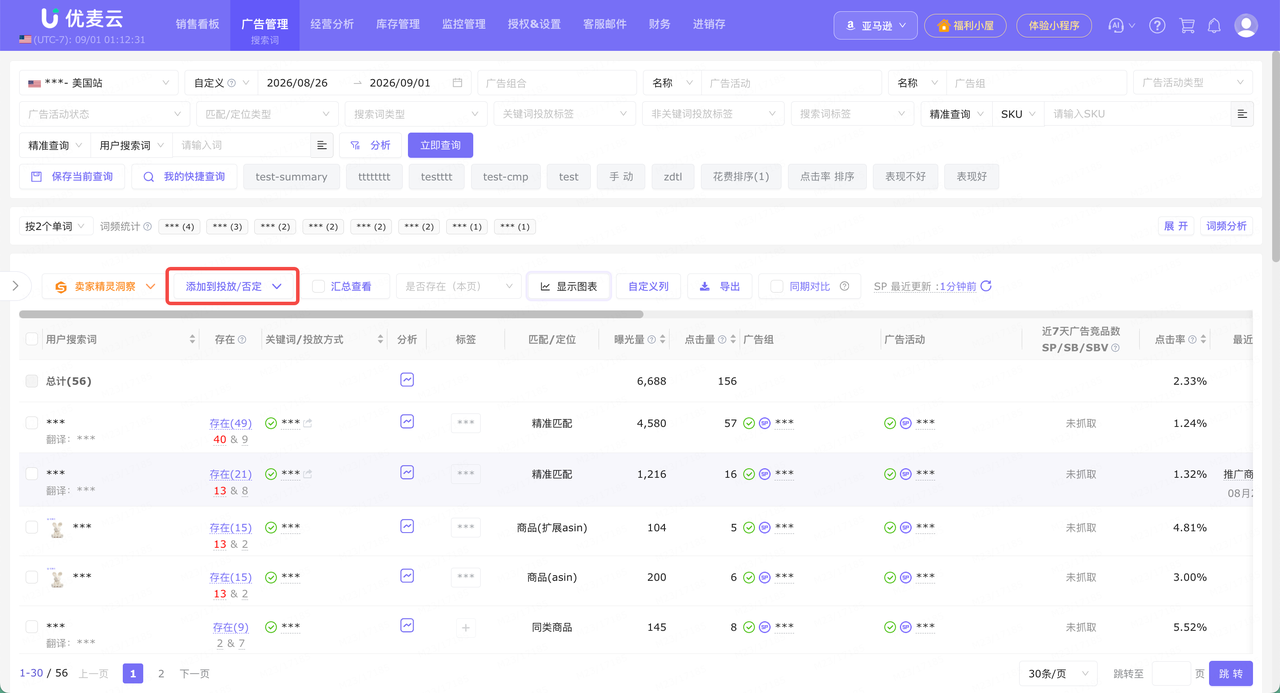Select the checkbox for the 存在(21) row

tap(32, 473)
